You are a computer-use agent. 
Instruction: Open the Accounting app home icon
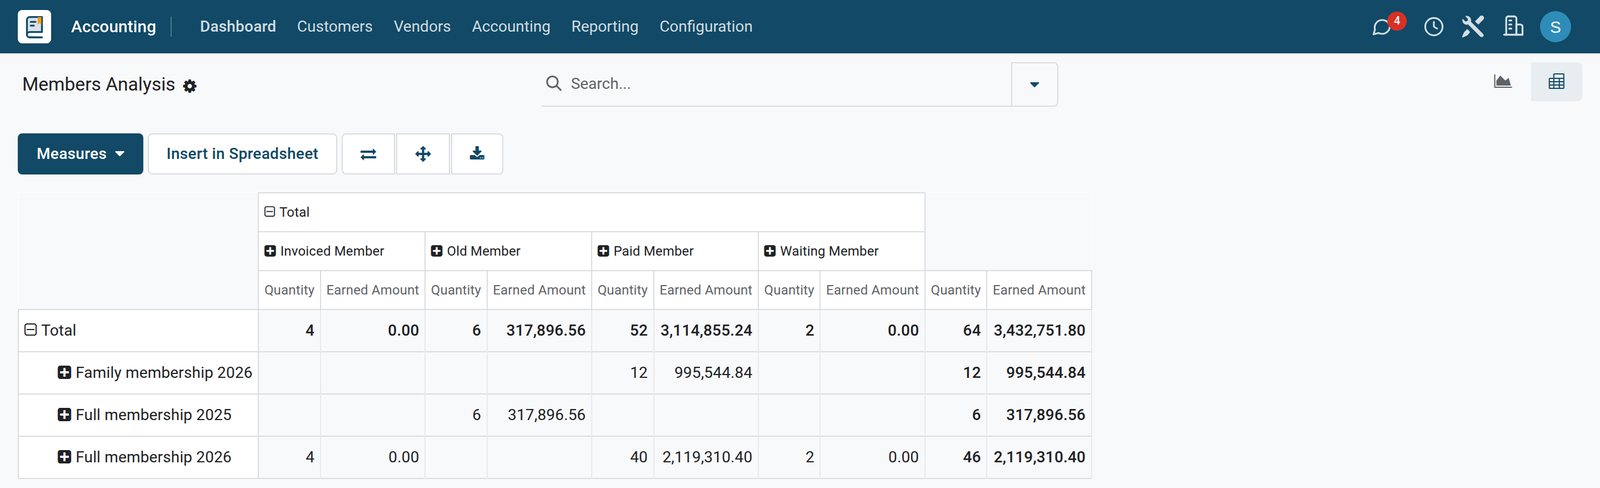(x=35, y=26)
